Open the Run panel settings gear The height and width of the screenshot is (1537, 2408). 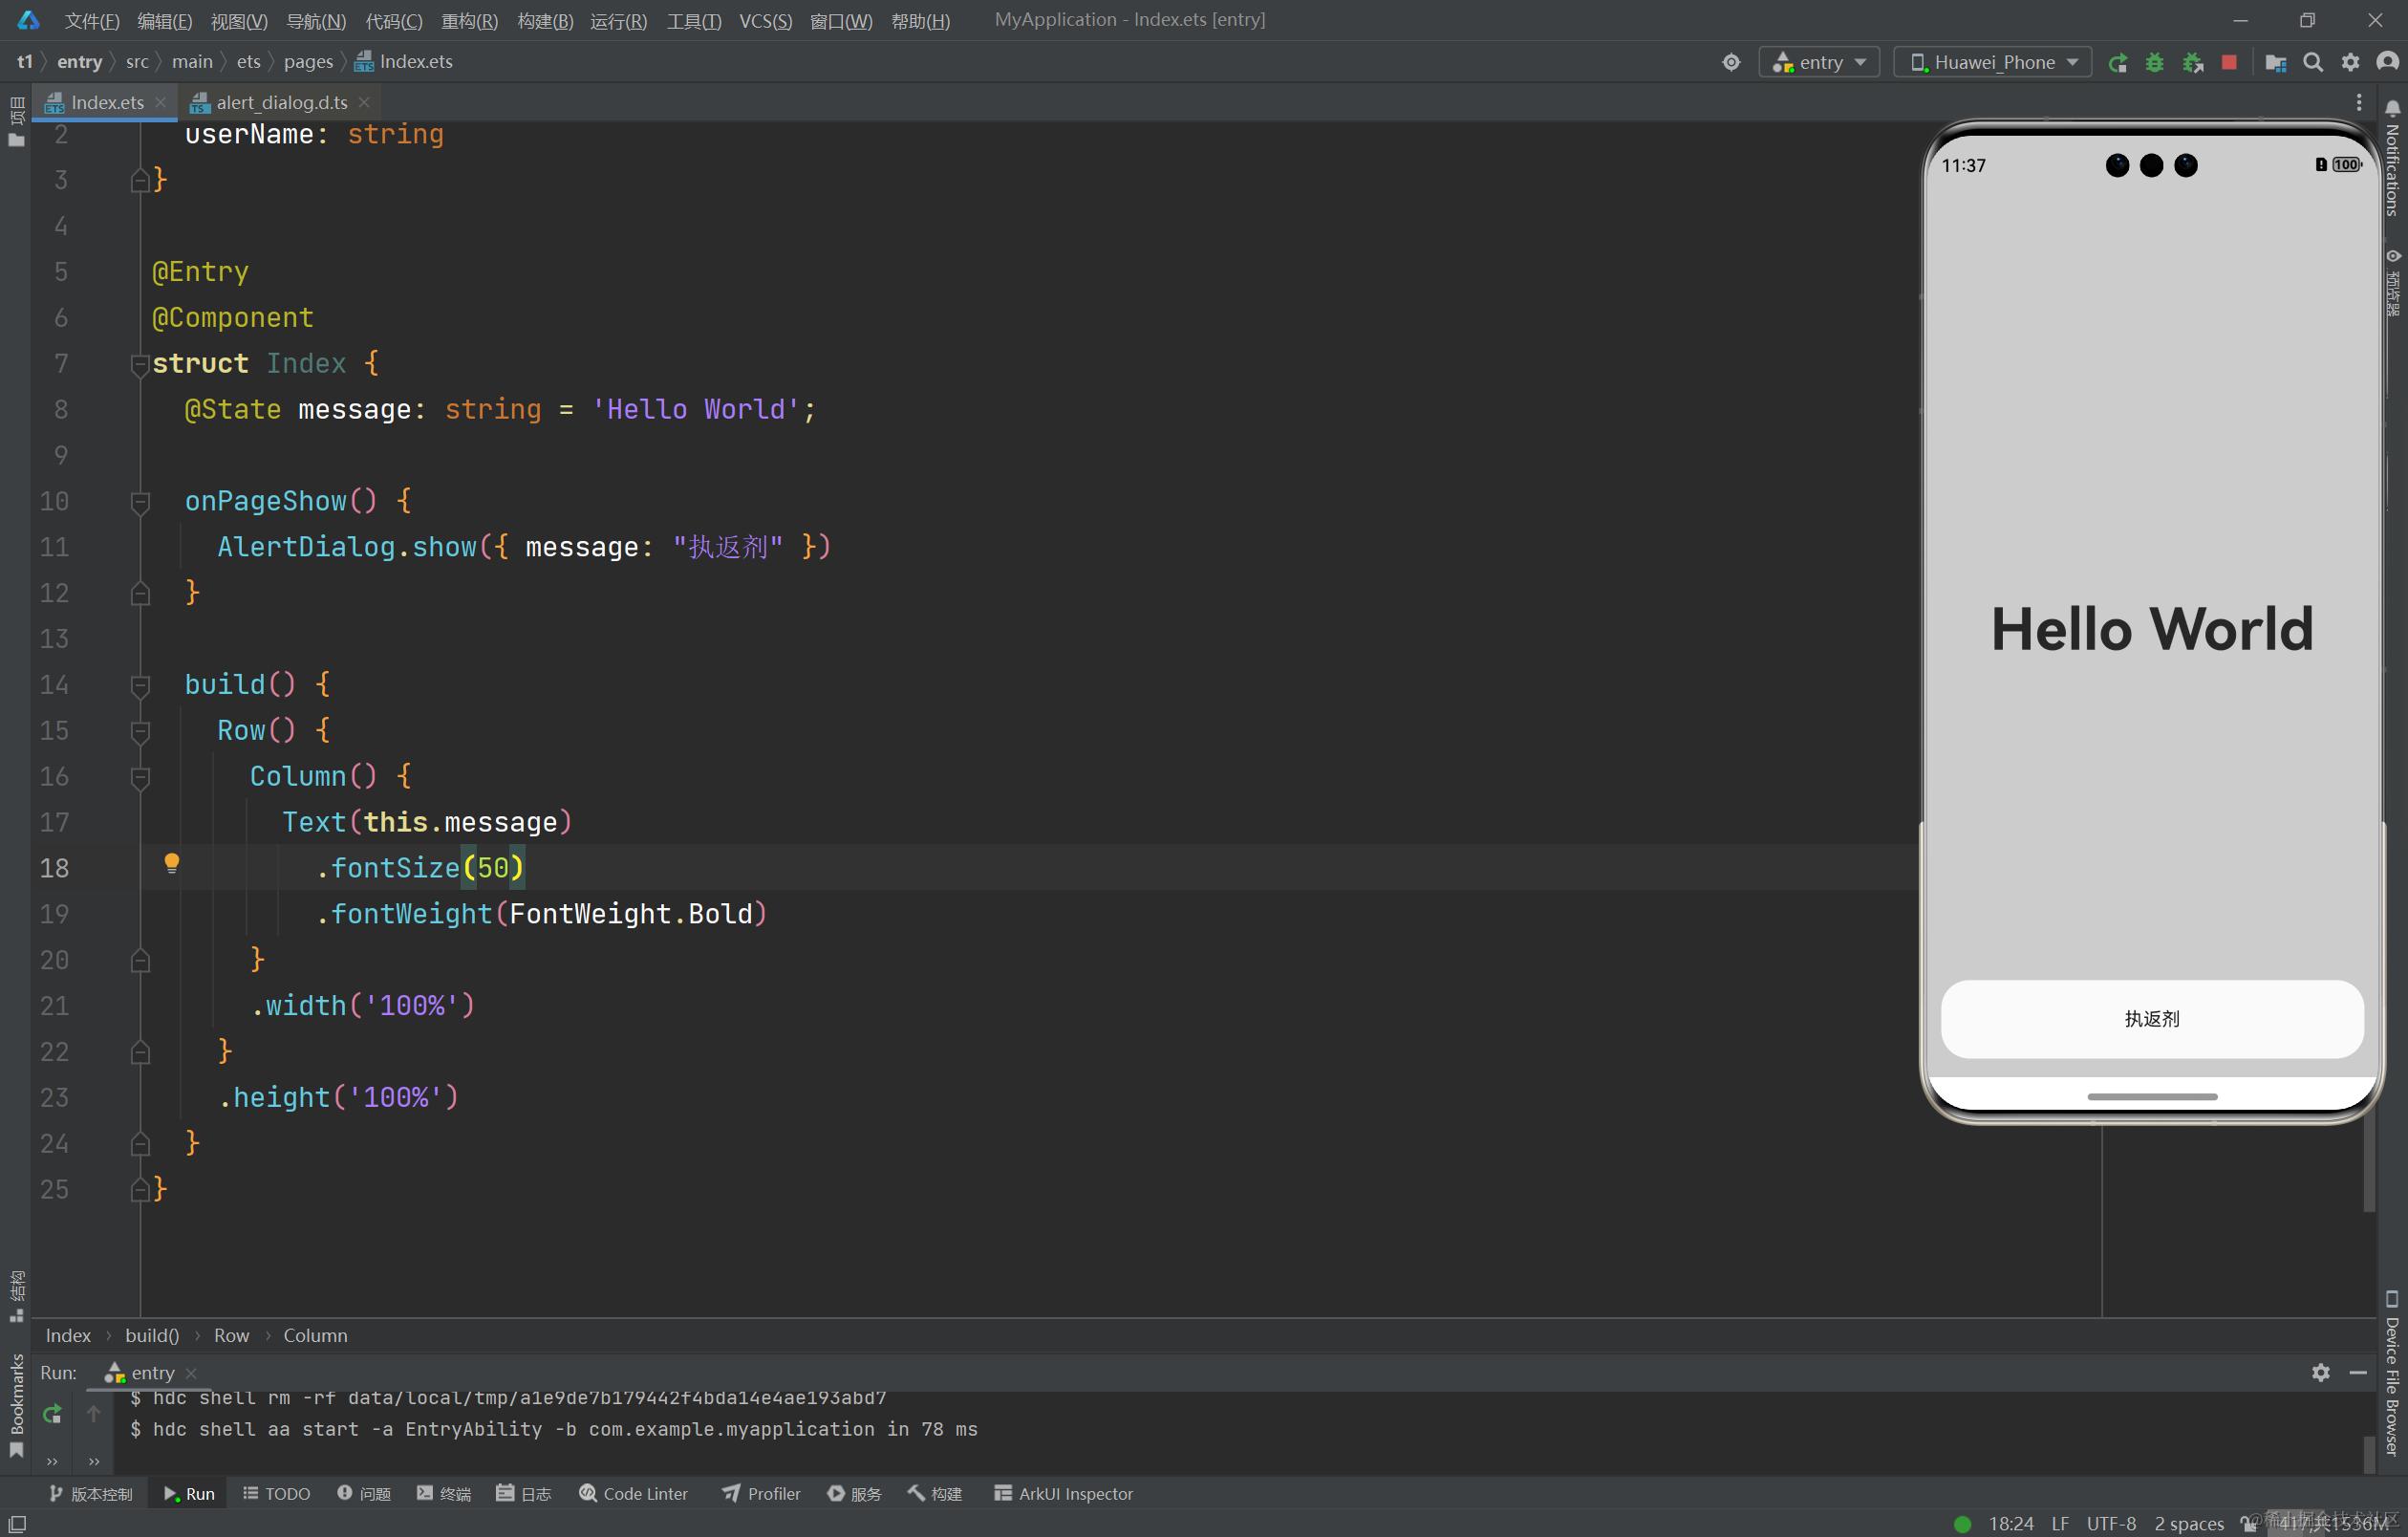click(2320, 1372)
